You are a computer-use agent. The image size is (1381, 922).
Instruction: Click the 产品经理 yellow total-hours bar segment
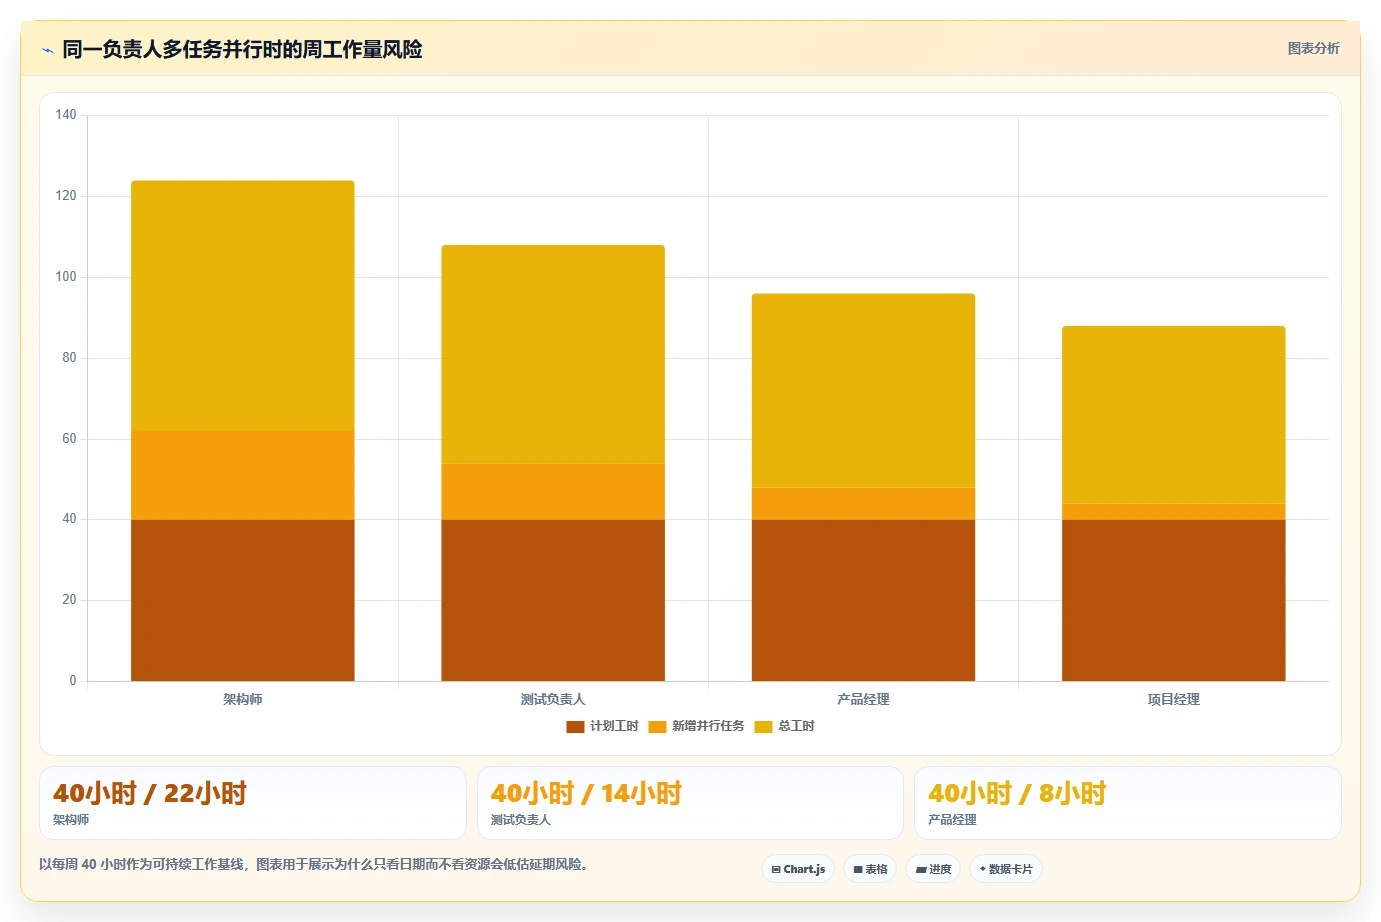pyautogui.click(x=863, y=390)
